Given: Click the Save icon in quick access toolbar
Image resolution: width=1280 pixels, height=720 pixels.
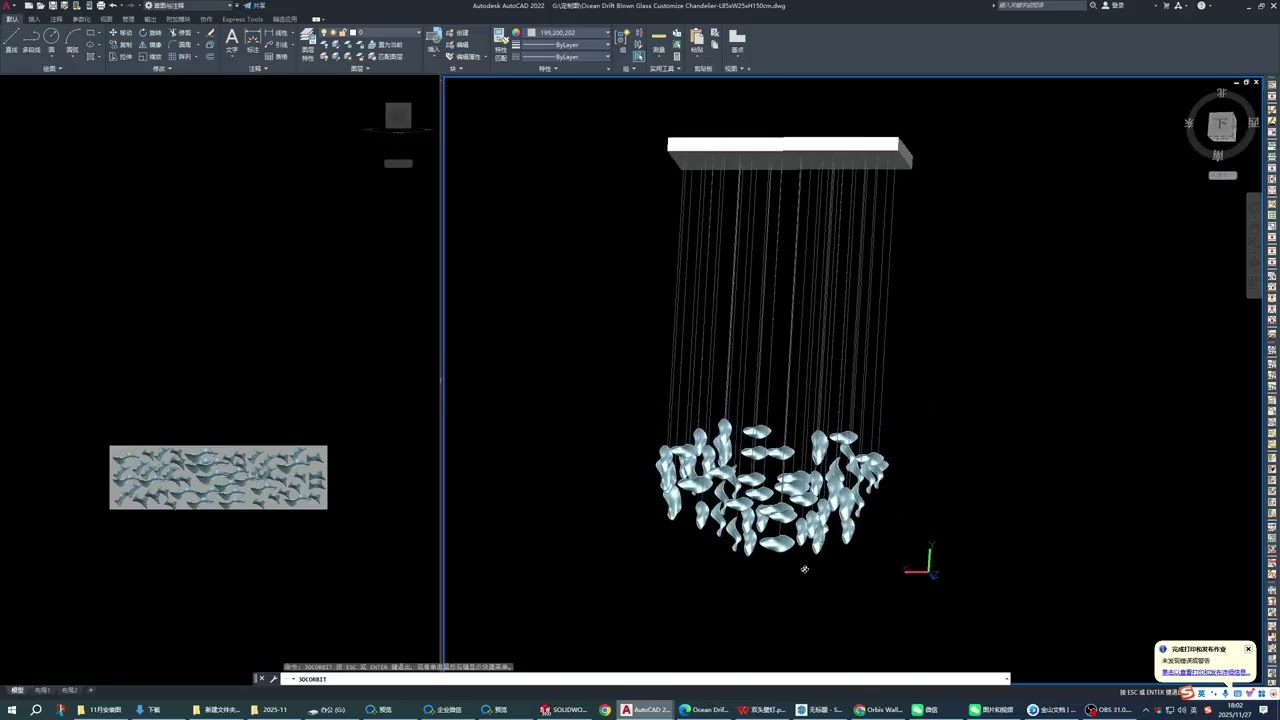Looking at the screenshot, I should (52, 6).
